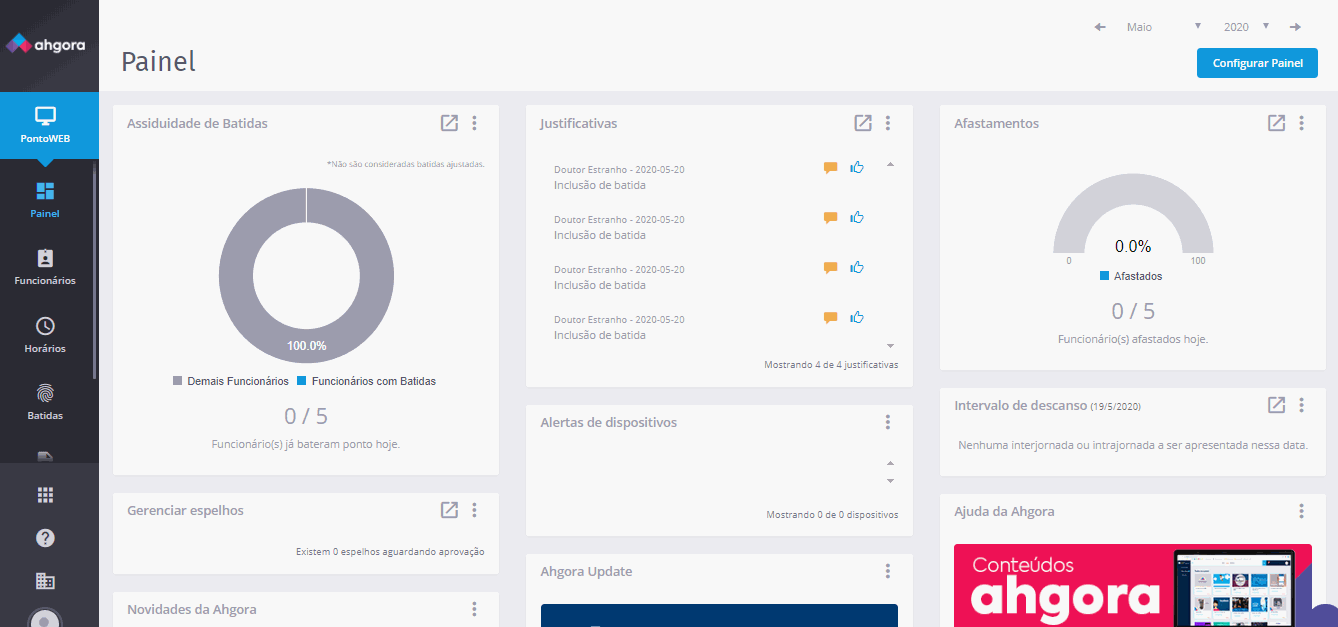Screen dimensions: 1338x627
Task: Click comment icon of third justificativa
Action: (x=830, y=268)
